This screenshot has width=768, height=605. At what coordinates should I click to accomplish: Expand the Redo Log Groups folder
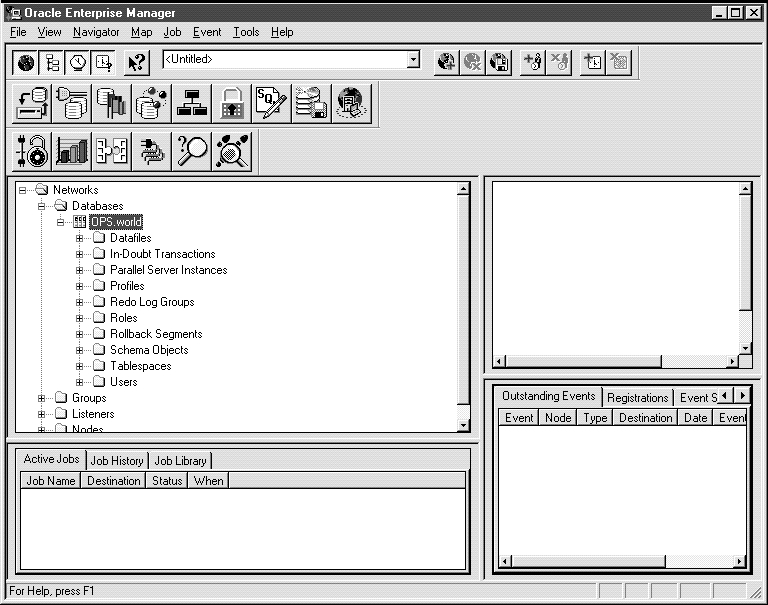79,302
